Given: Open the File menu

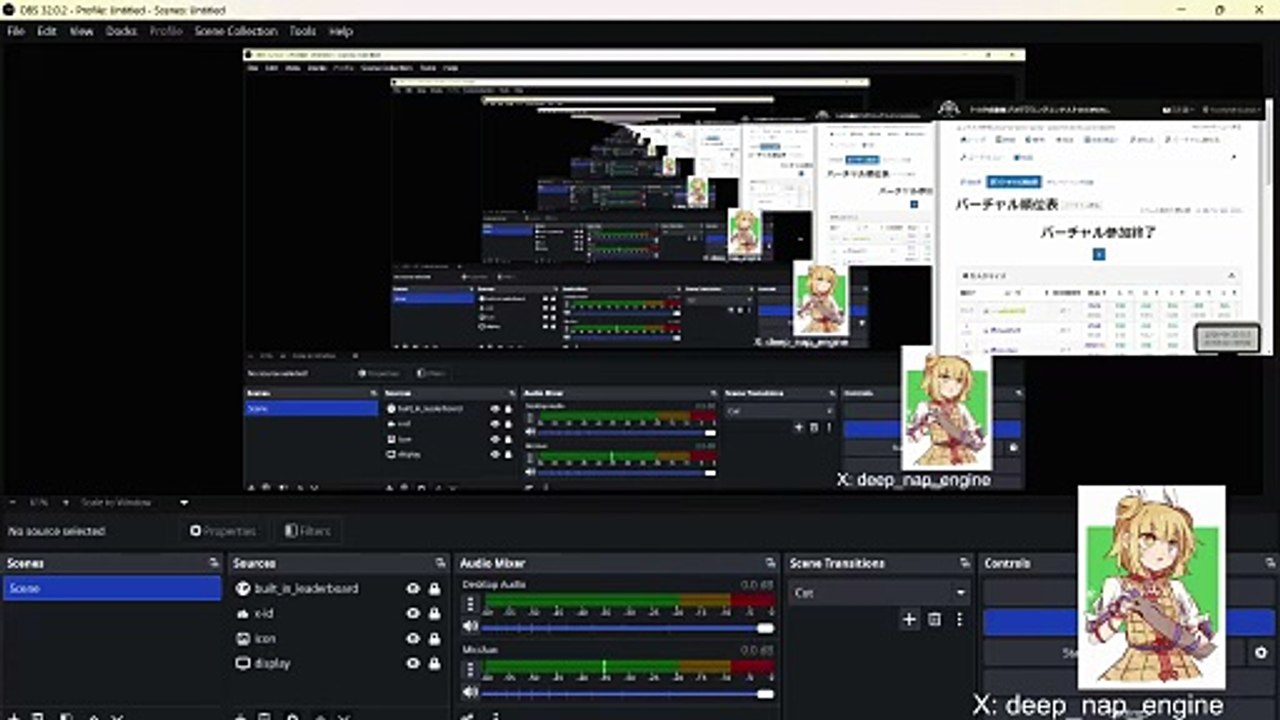Looking at the screenshot, I should point(16,31).
